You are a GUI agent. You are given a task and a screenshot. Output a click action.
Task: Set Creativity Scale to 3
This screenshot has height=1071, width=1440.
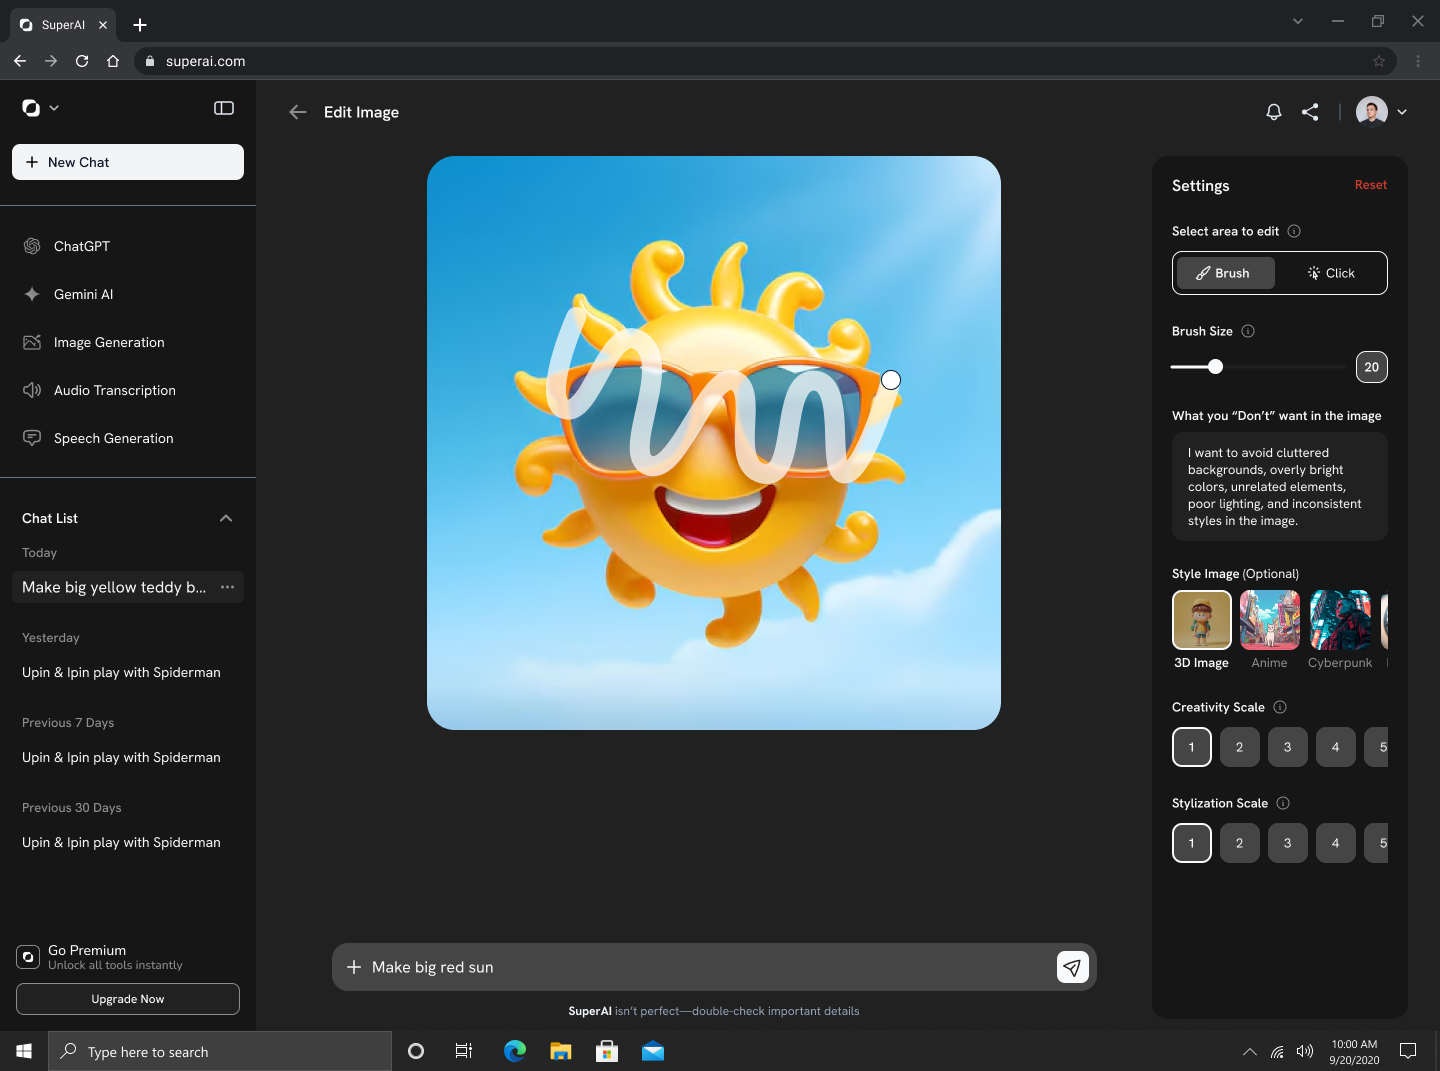[x=1287, y=747]
